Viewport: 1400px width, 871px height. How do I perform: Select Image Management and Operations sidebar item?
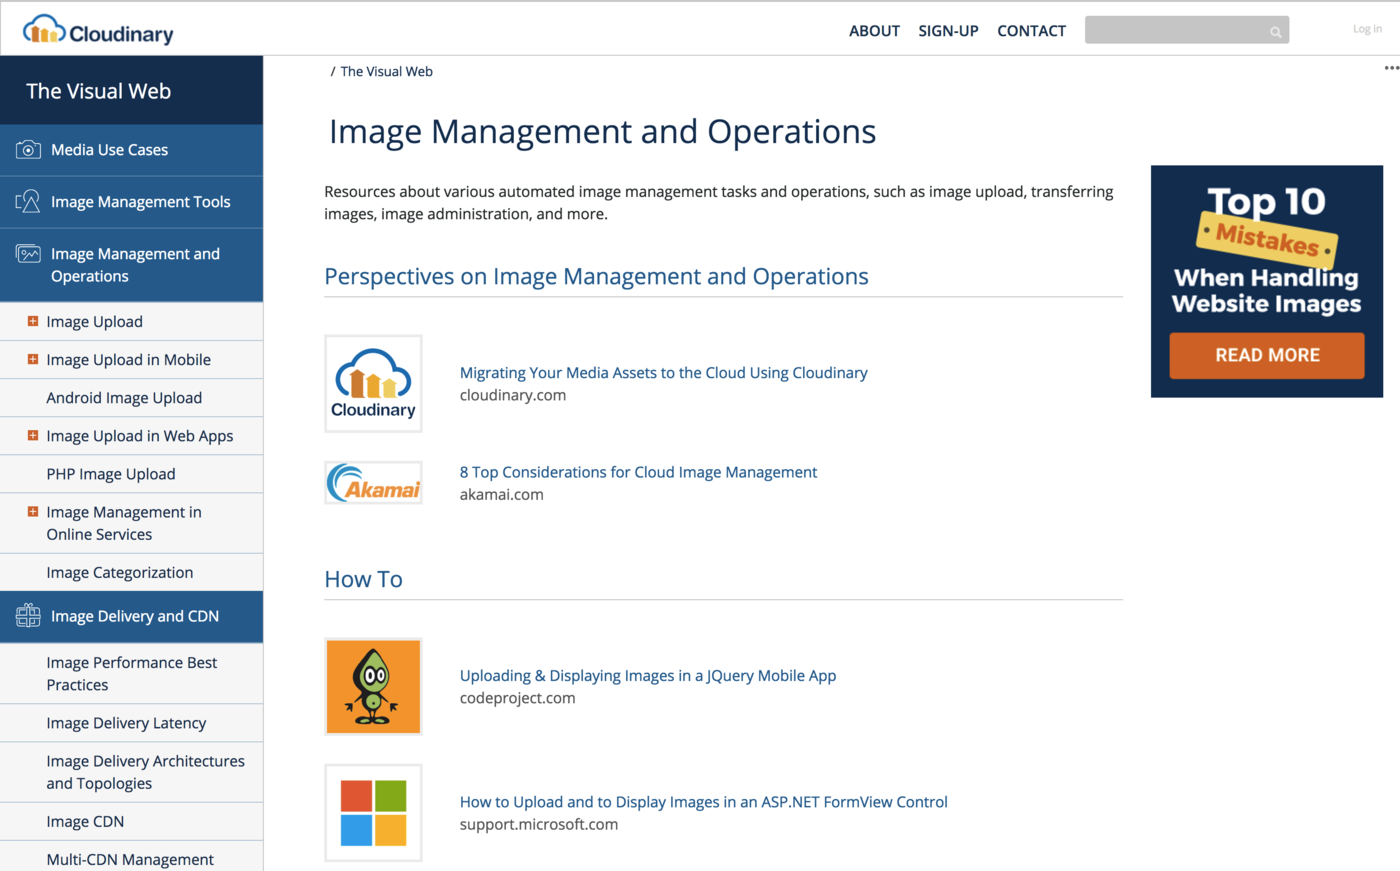pyautogui.click(x=131, y=265)
